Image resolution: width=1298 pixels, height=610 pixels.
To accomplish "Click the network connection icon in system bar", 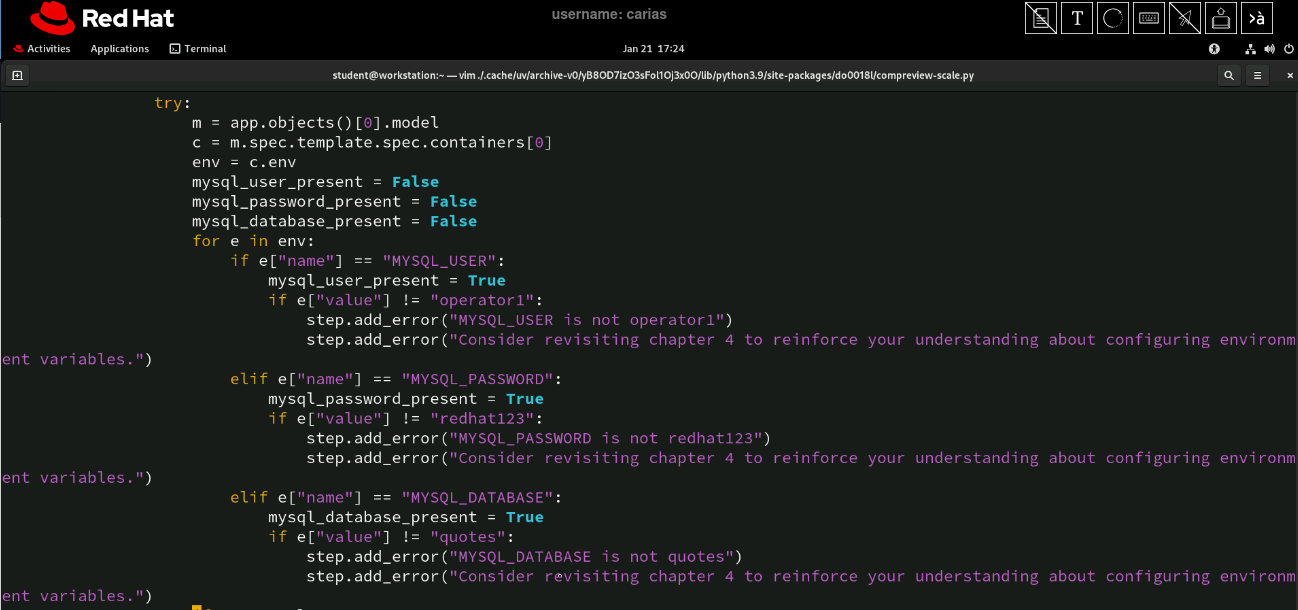I will (1250, 49).
